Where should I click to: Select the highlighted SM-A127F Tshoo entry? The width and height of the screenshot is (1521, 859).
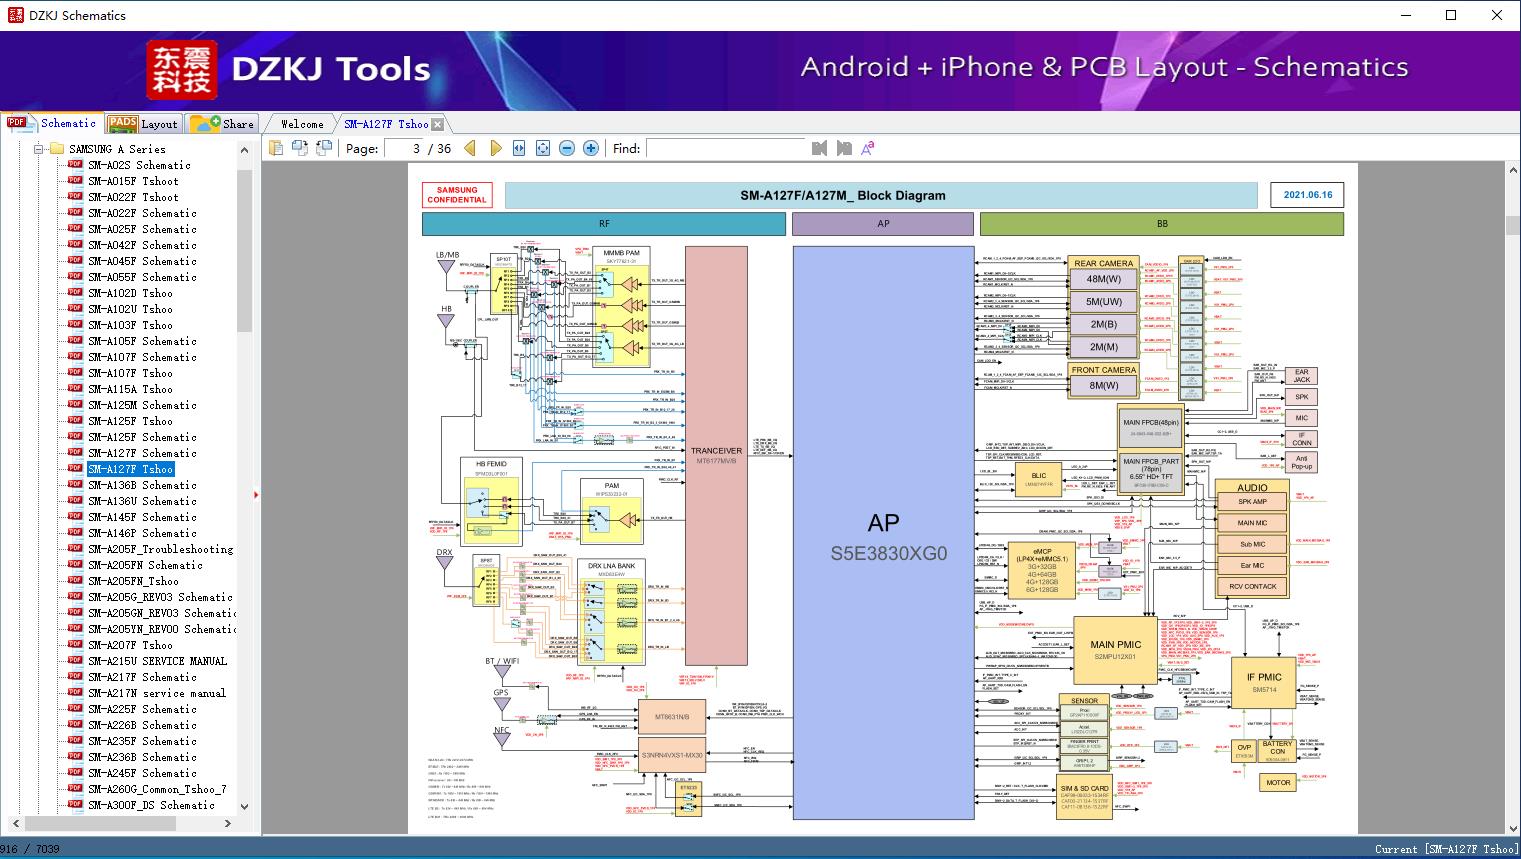pos(130,469)
